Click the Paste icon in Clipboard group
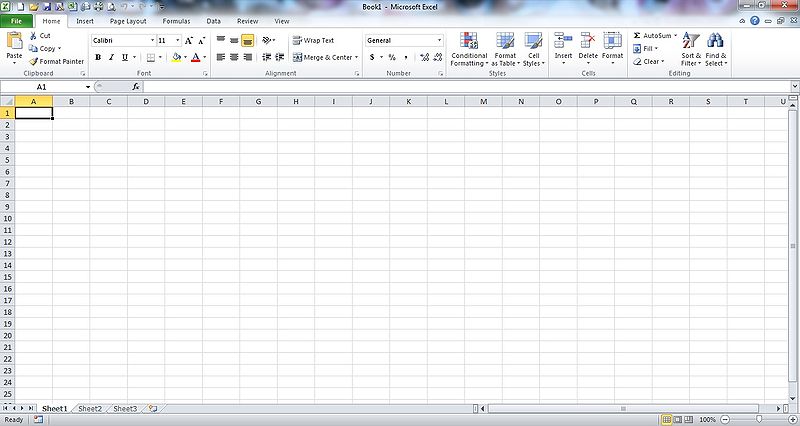The height and width of the screenshot is (426, 800). [14, 42]
